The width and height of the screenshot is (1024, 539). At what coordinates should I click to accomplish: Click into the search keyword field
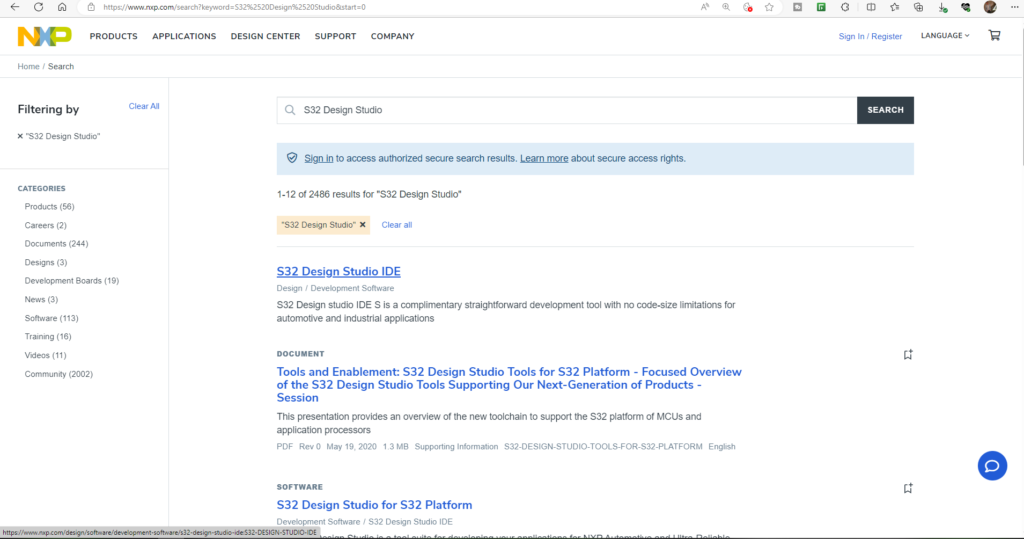570,110
